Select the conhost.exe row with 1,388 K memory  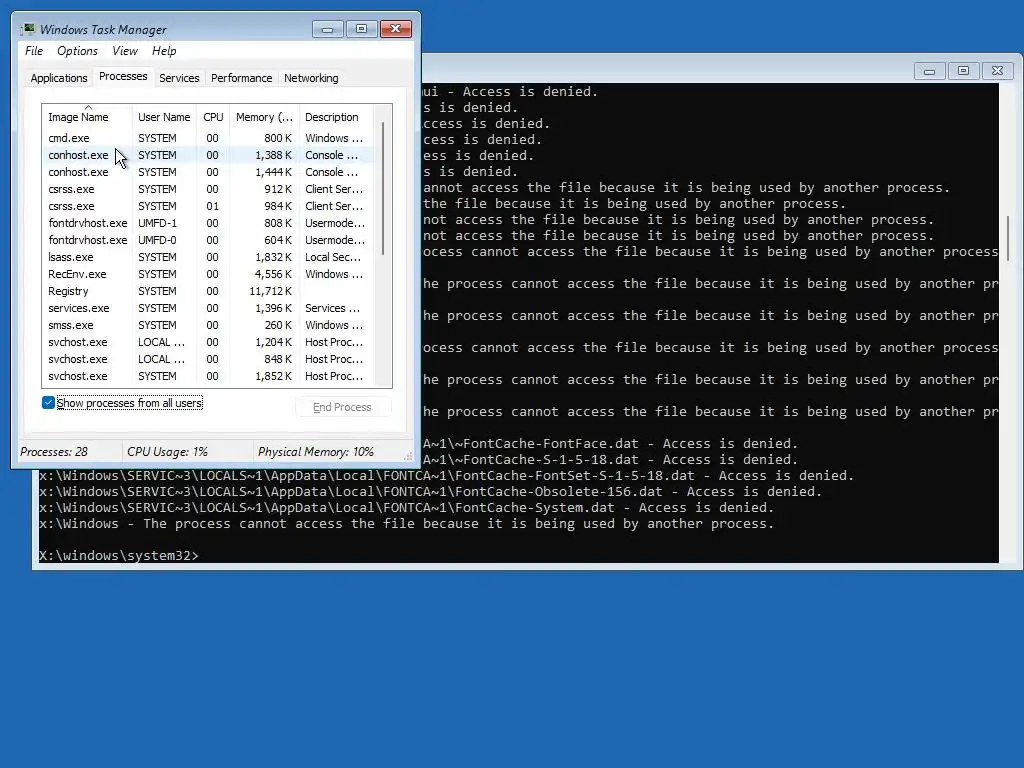(209, 155)
